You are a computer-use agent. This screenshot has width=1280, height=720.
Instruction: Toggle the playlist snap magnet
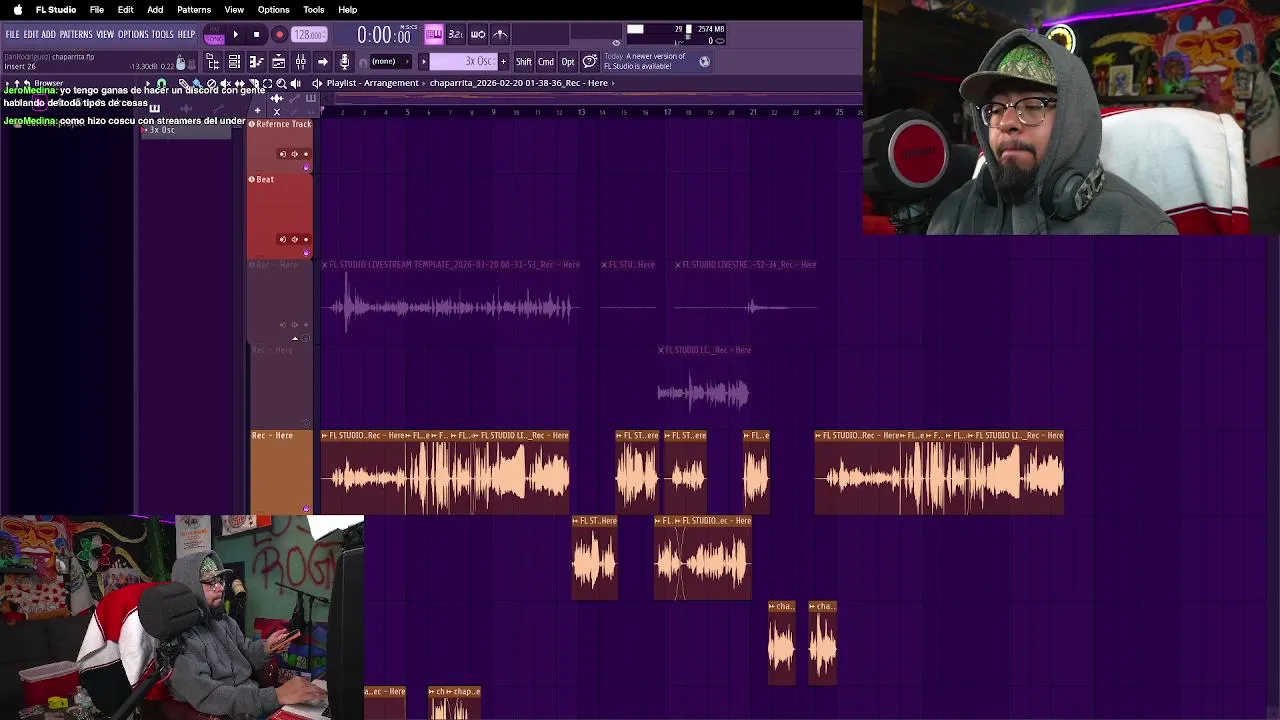coord(161,83)
